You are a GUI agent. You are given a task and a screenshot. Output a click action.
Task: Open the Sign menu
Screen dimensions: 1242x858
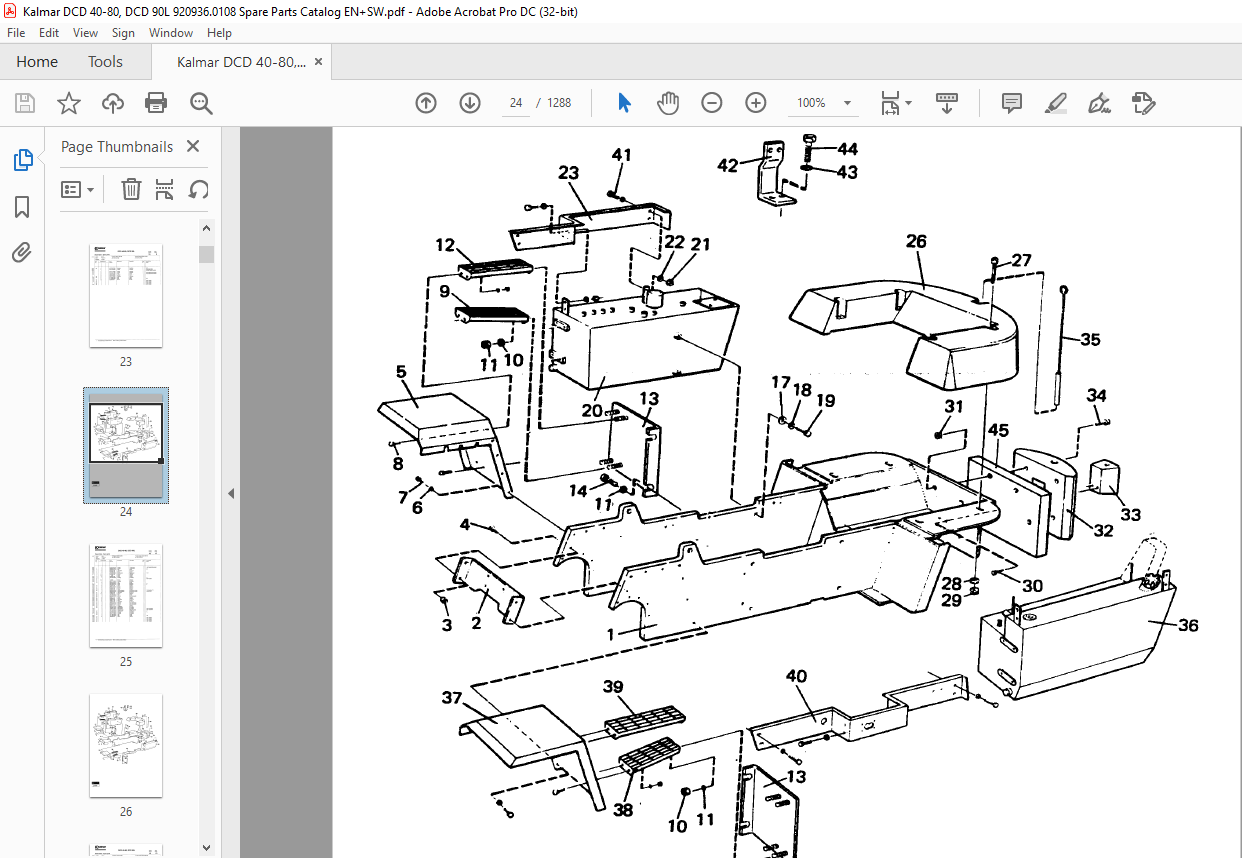pos(123,33)
